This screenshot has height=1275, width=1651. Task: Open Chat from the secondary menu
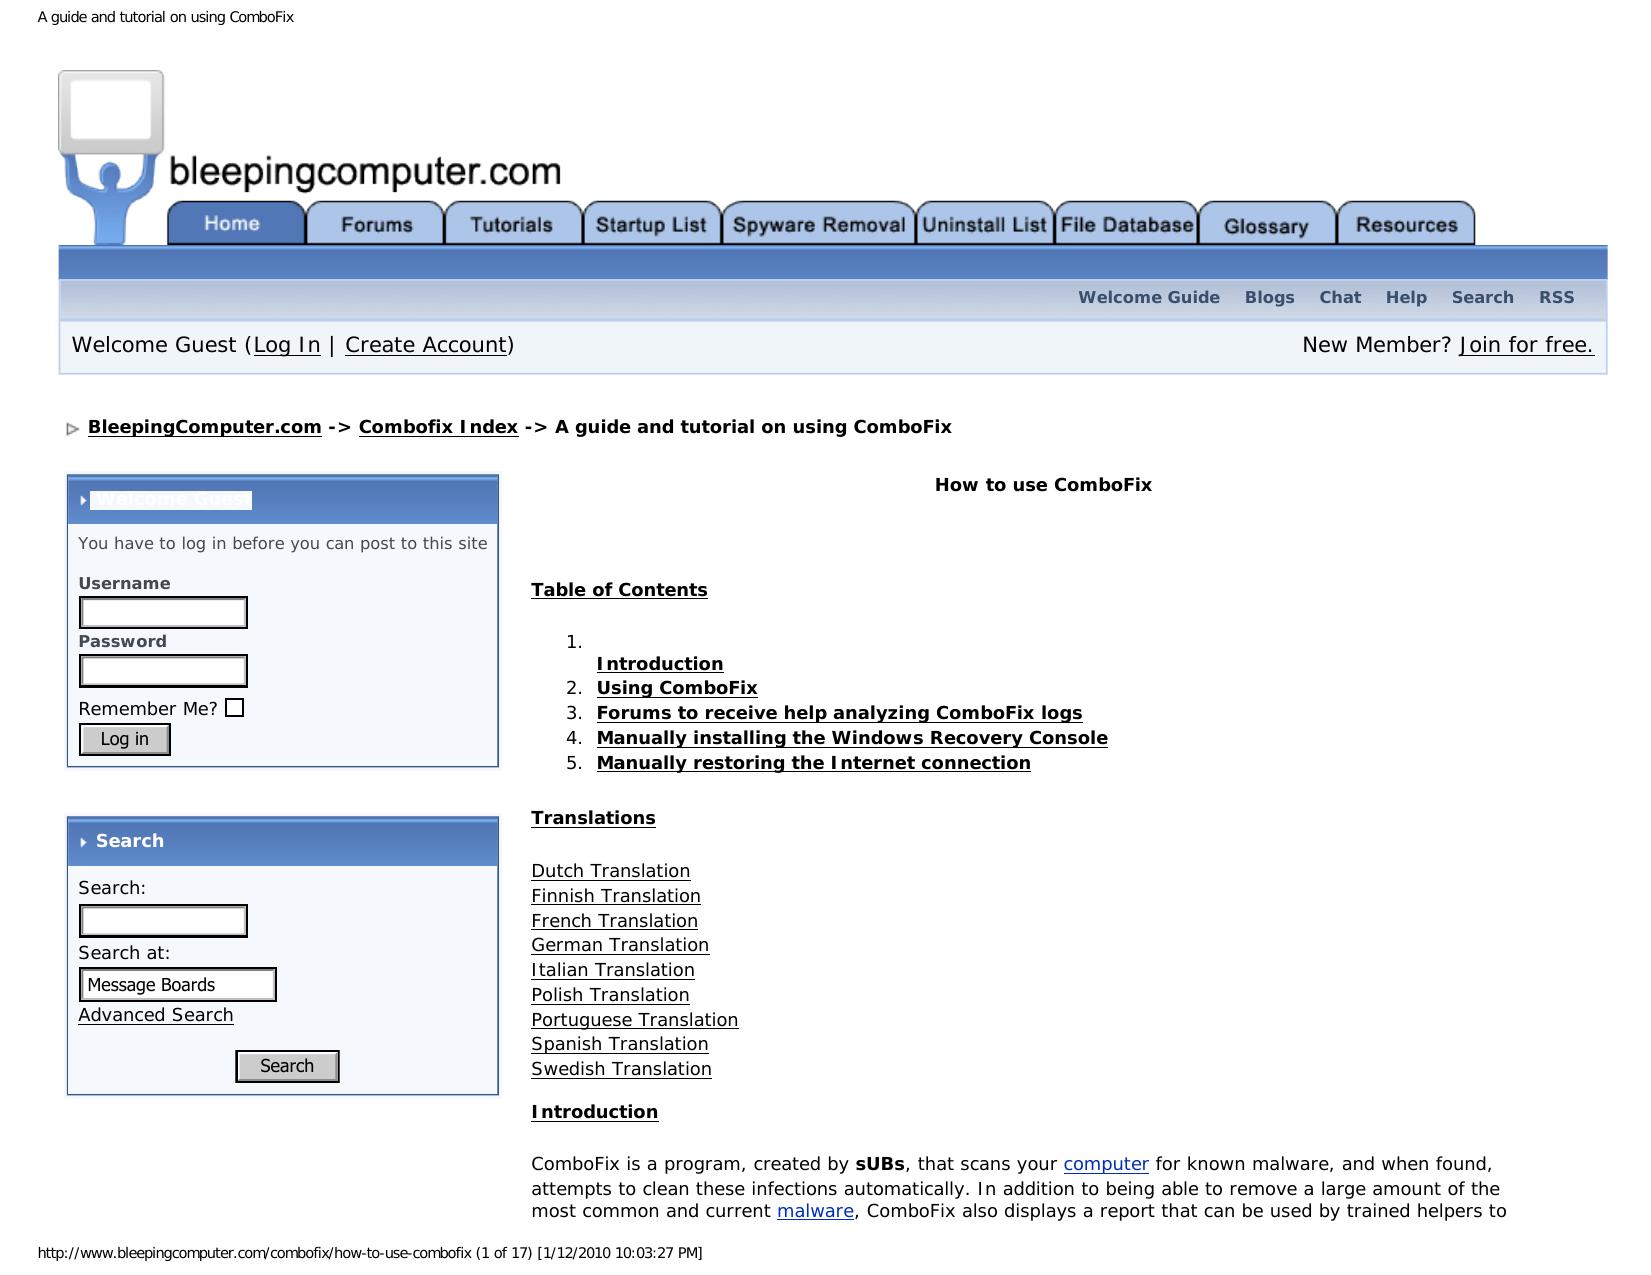click(1340, 297)
